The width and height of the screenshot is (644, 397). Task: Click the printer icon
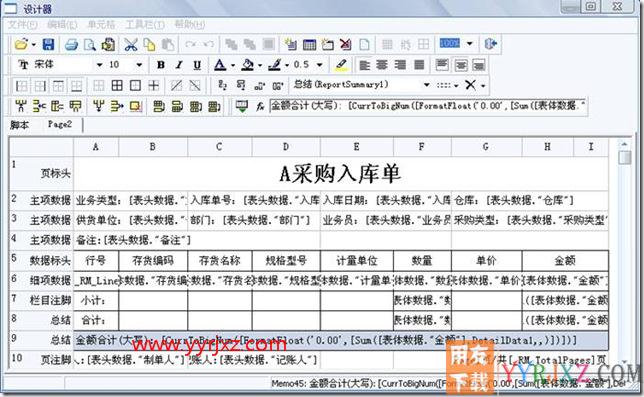tap(71, 44)
